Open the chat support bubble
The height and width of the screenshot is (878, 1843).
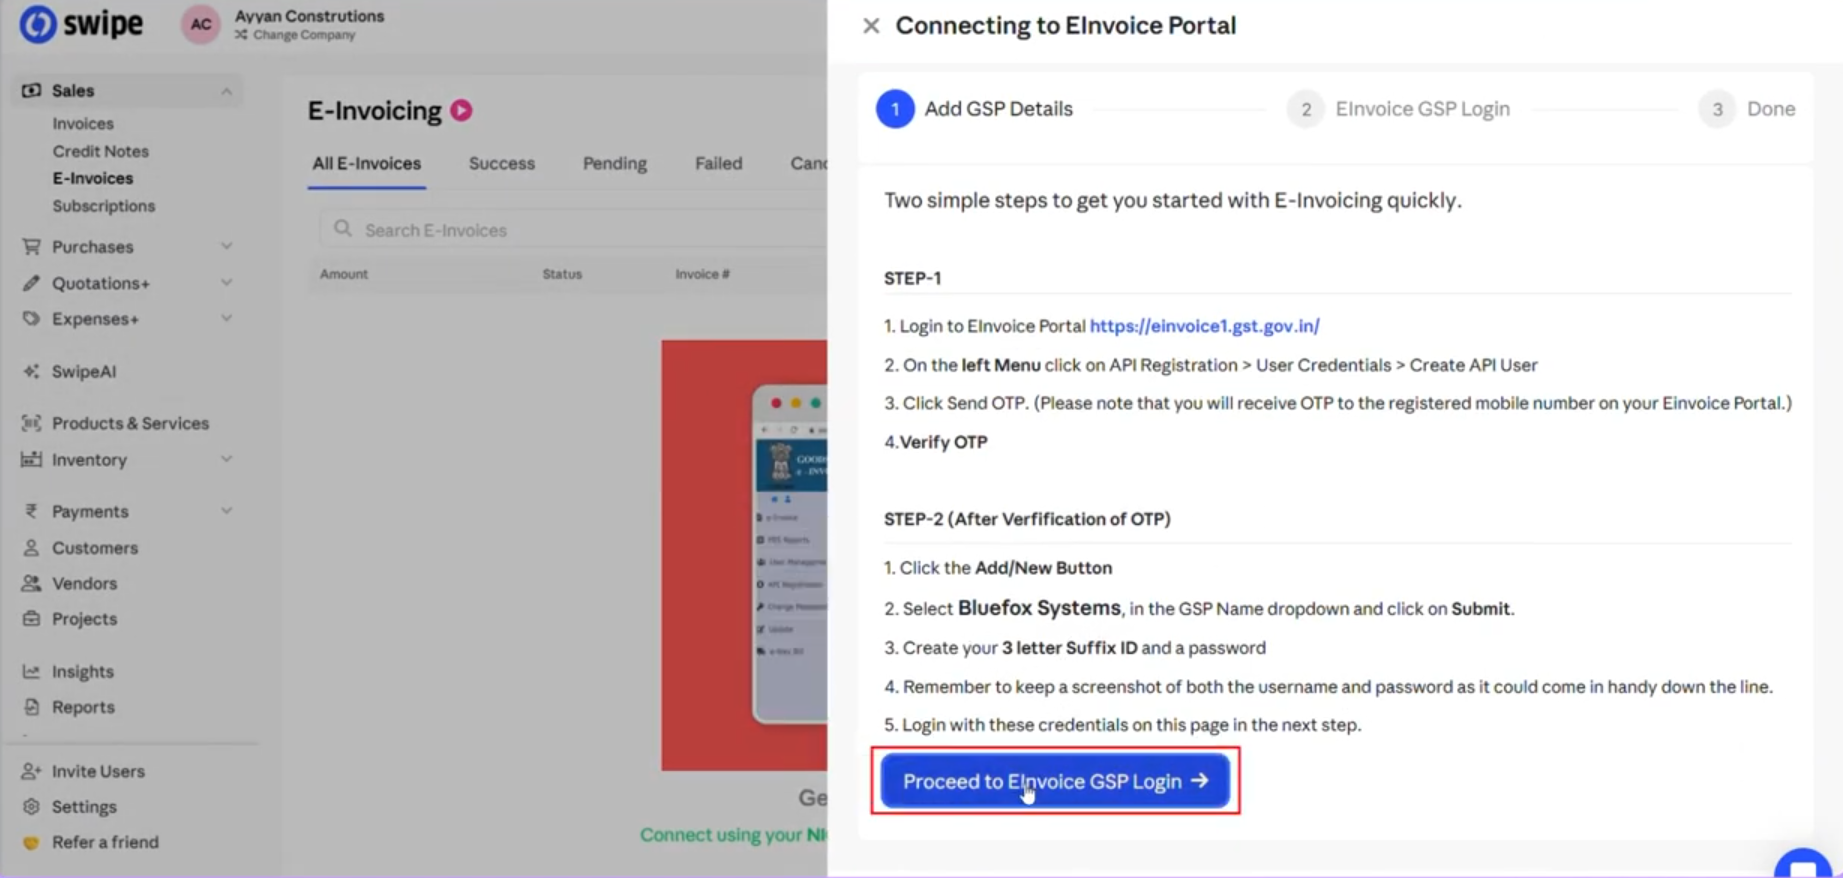click(1803, 865)
